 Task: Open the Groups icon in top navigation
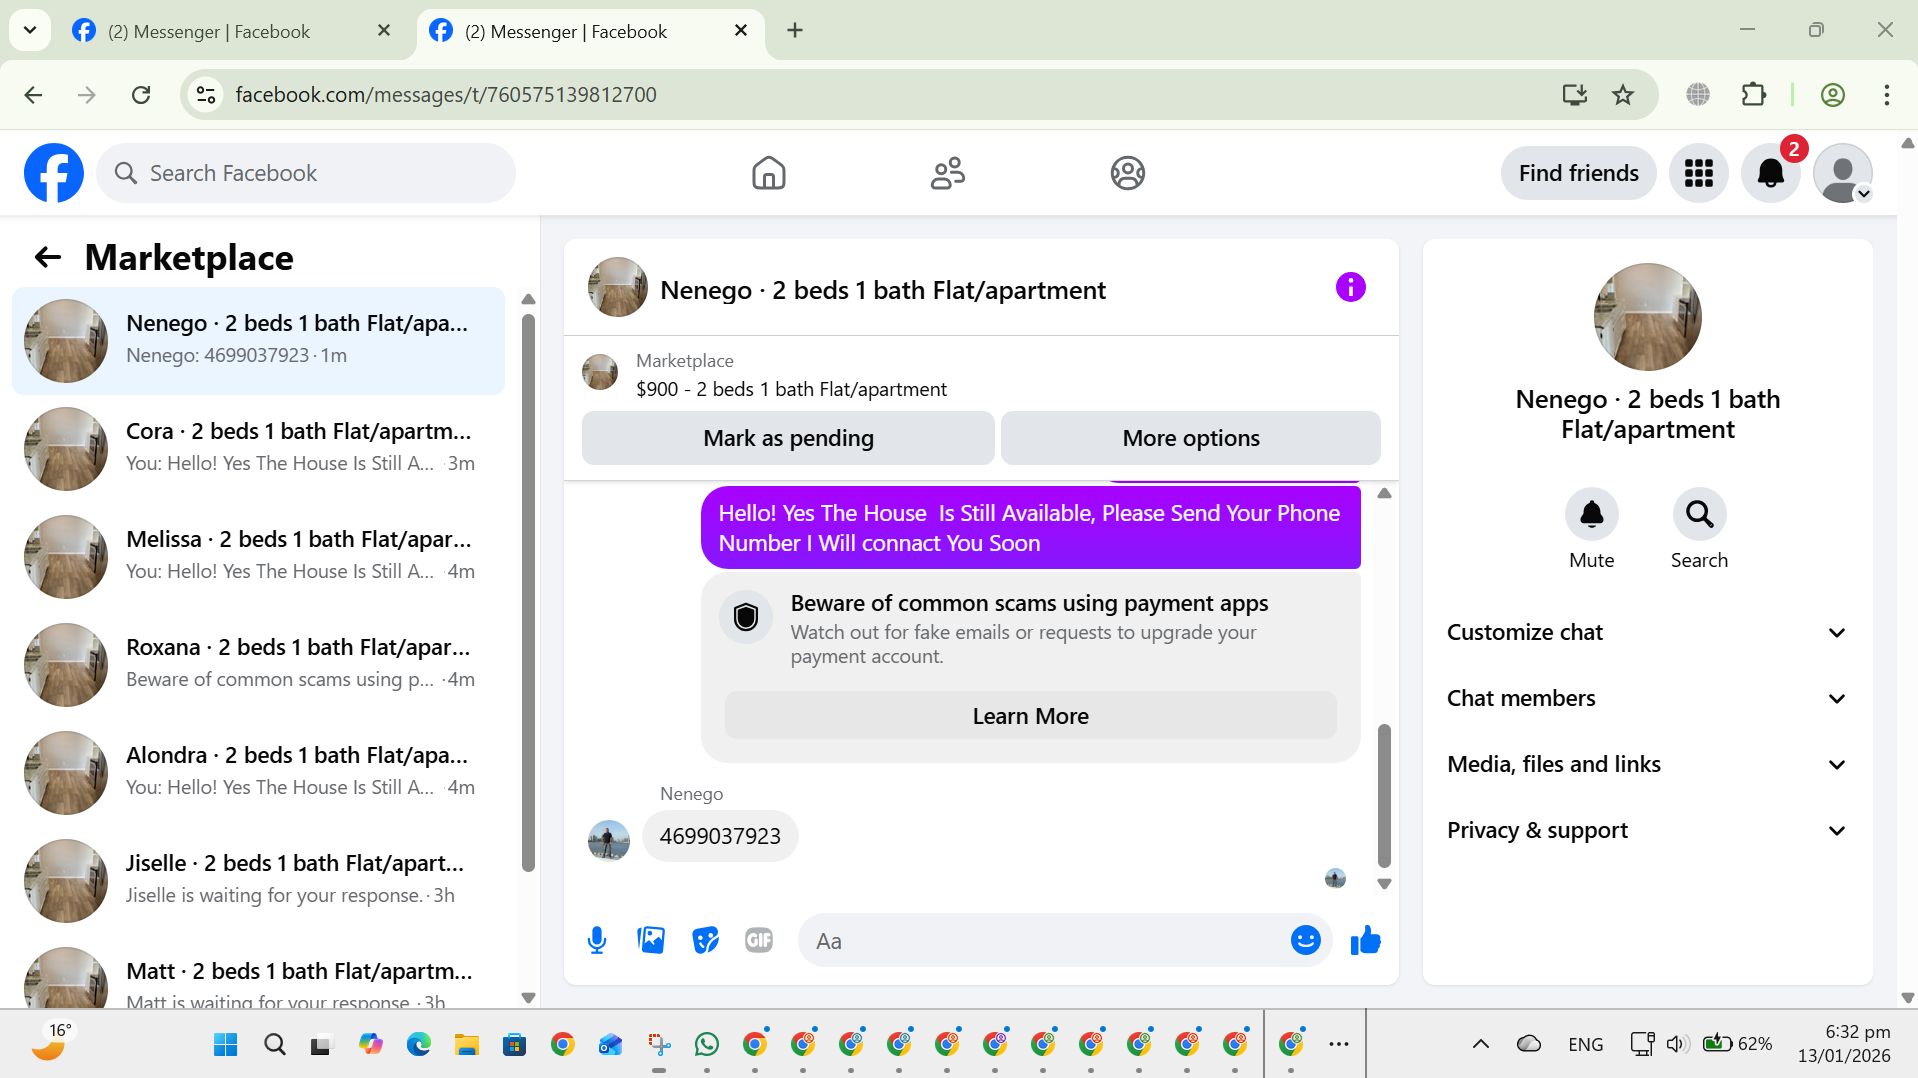(1127, 173)
